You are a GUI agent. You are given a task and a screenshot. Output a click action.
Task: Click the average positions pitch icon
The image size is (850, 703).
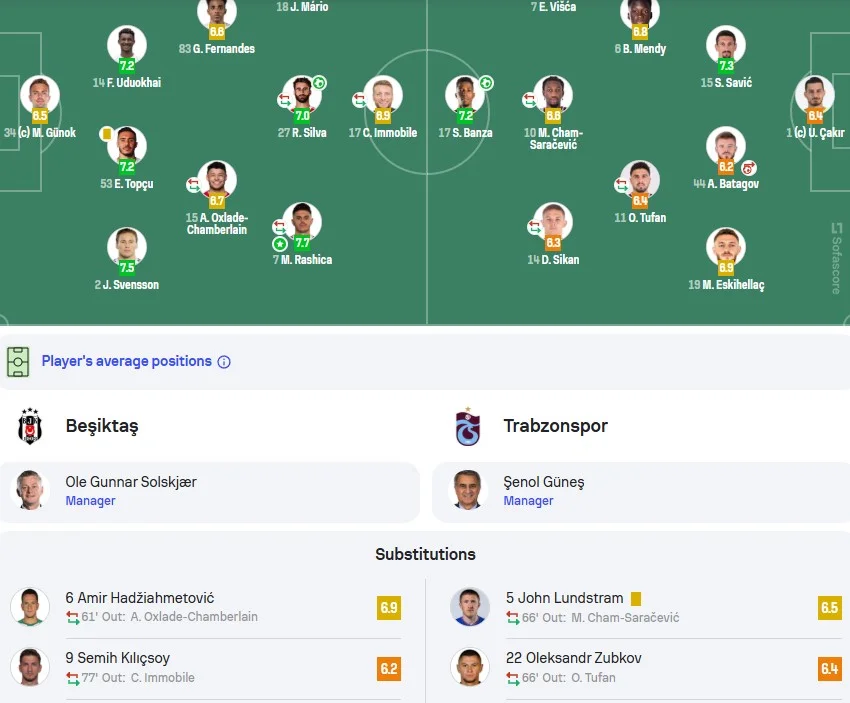click(18, 361)
